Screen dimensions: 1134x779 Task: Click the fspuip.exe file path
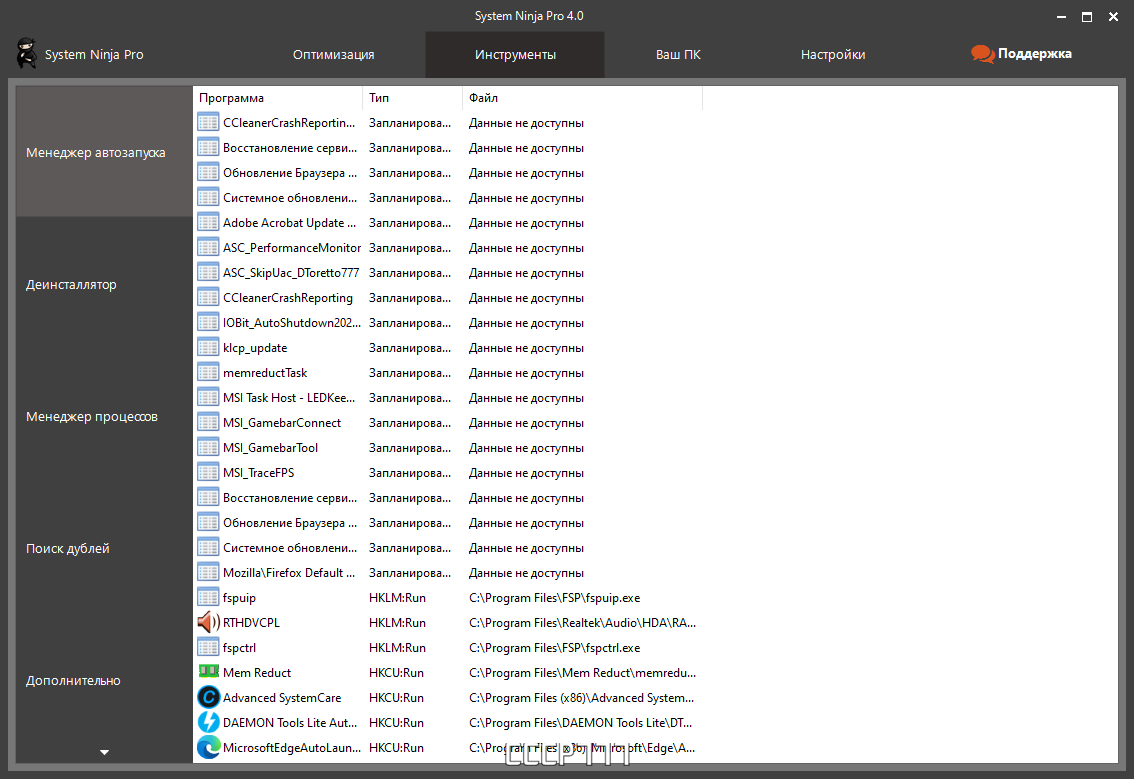(555, 597)
